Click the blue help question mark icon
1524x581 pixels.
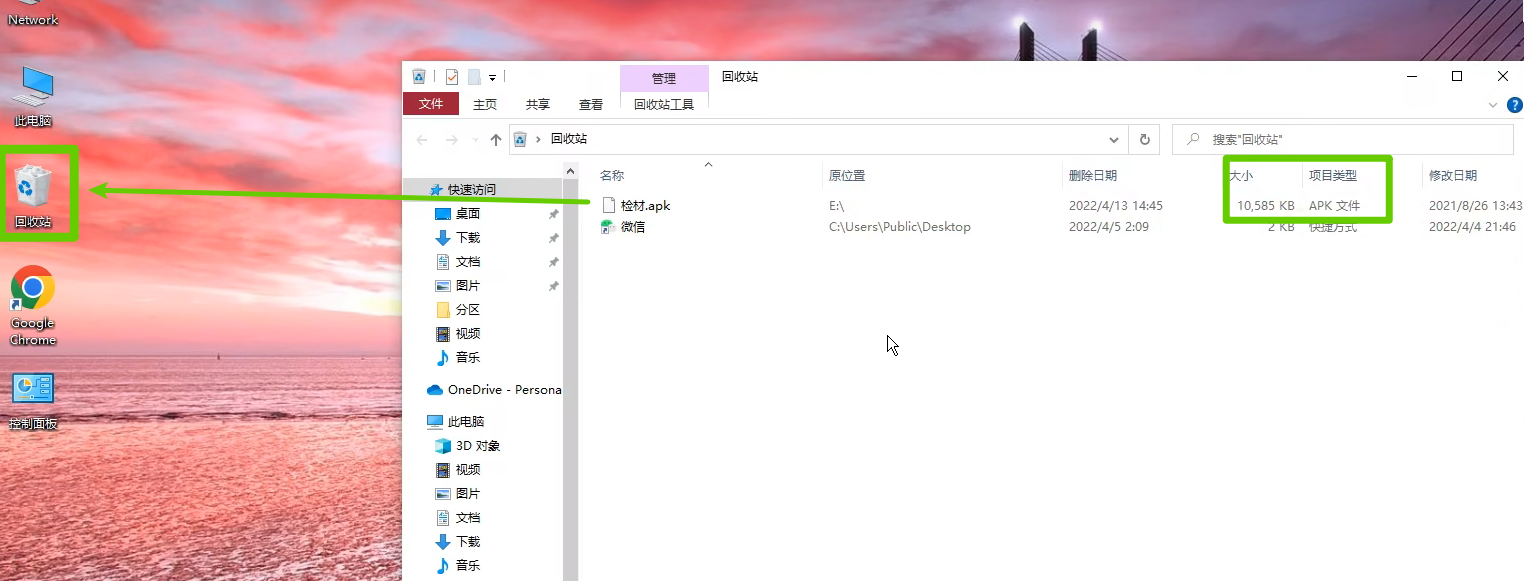[1514, 105]
